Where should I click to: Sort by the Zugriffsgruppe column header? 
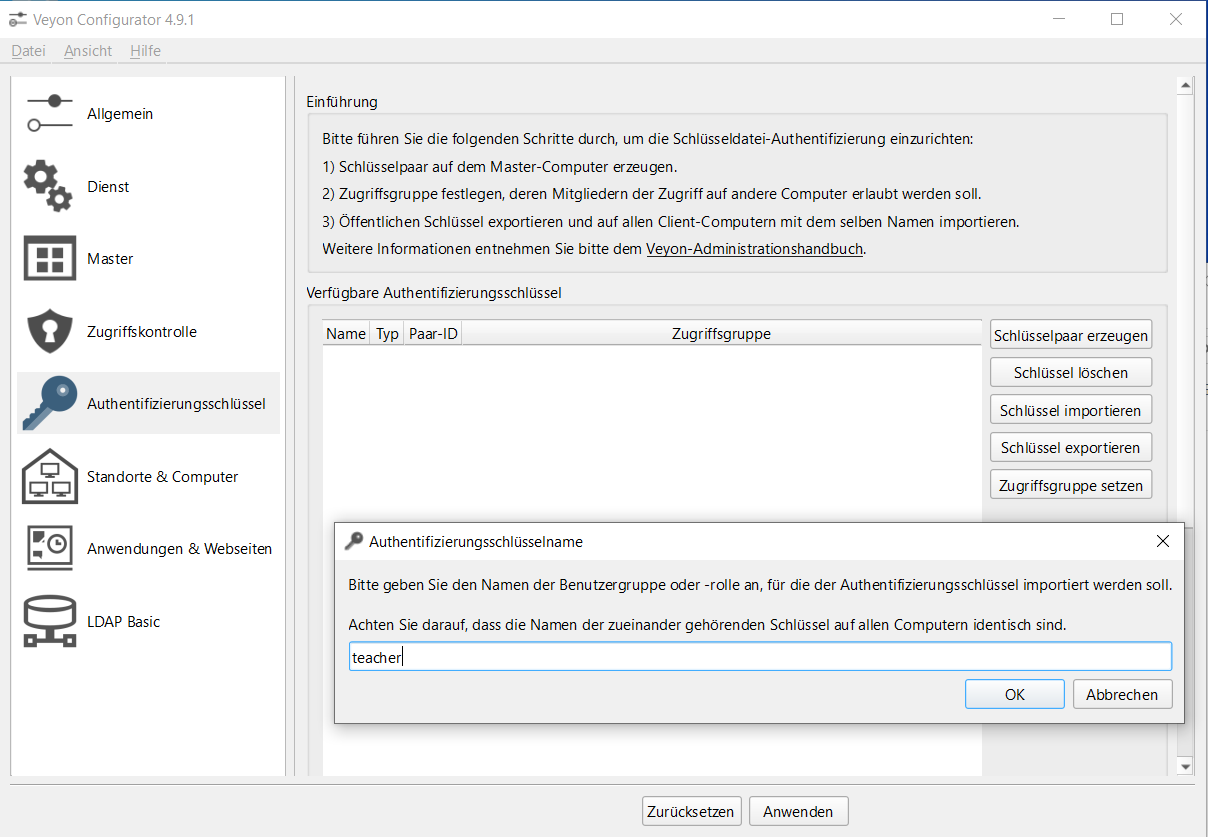click(x=721, y=333)
